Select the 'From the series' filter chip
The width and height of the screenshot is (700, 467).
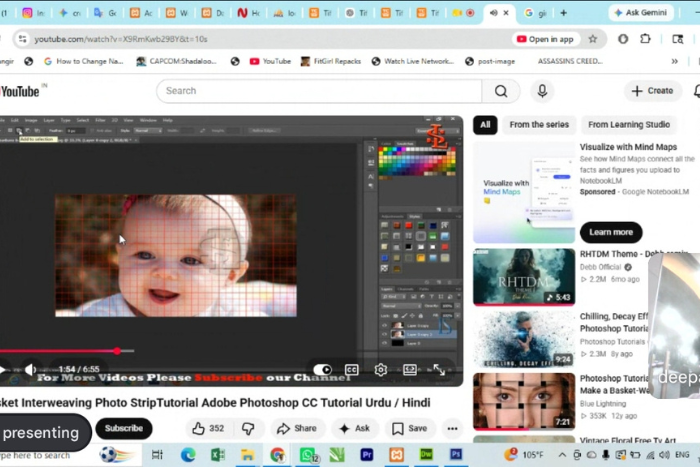click(539, 125)
